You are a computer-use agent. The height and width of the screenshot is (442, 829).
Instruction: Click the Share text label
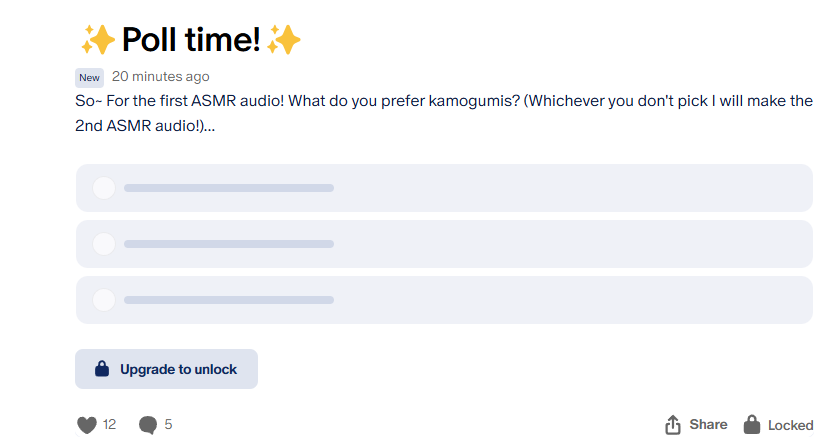[708, 425]
